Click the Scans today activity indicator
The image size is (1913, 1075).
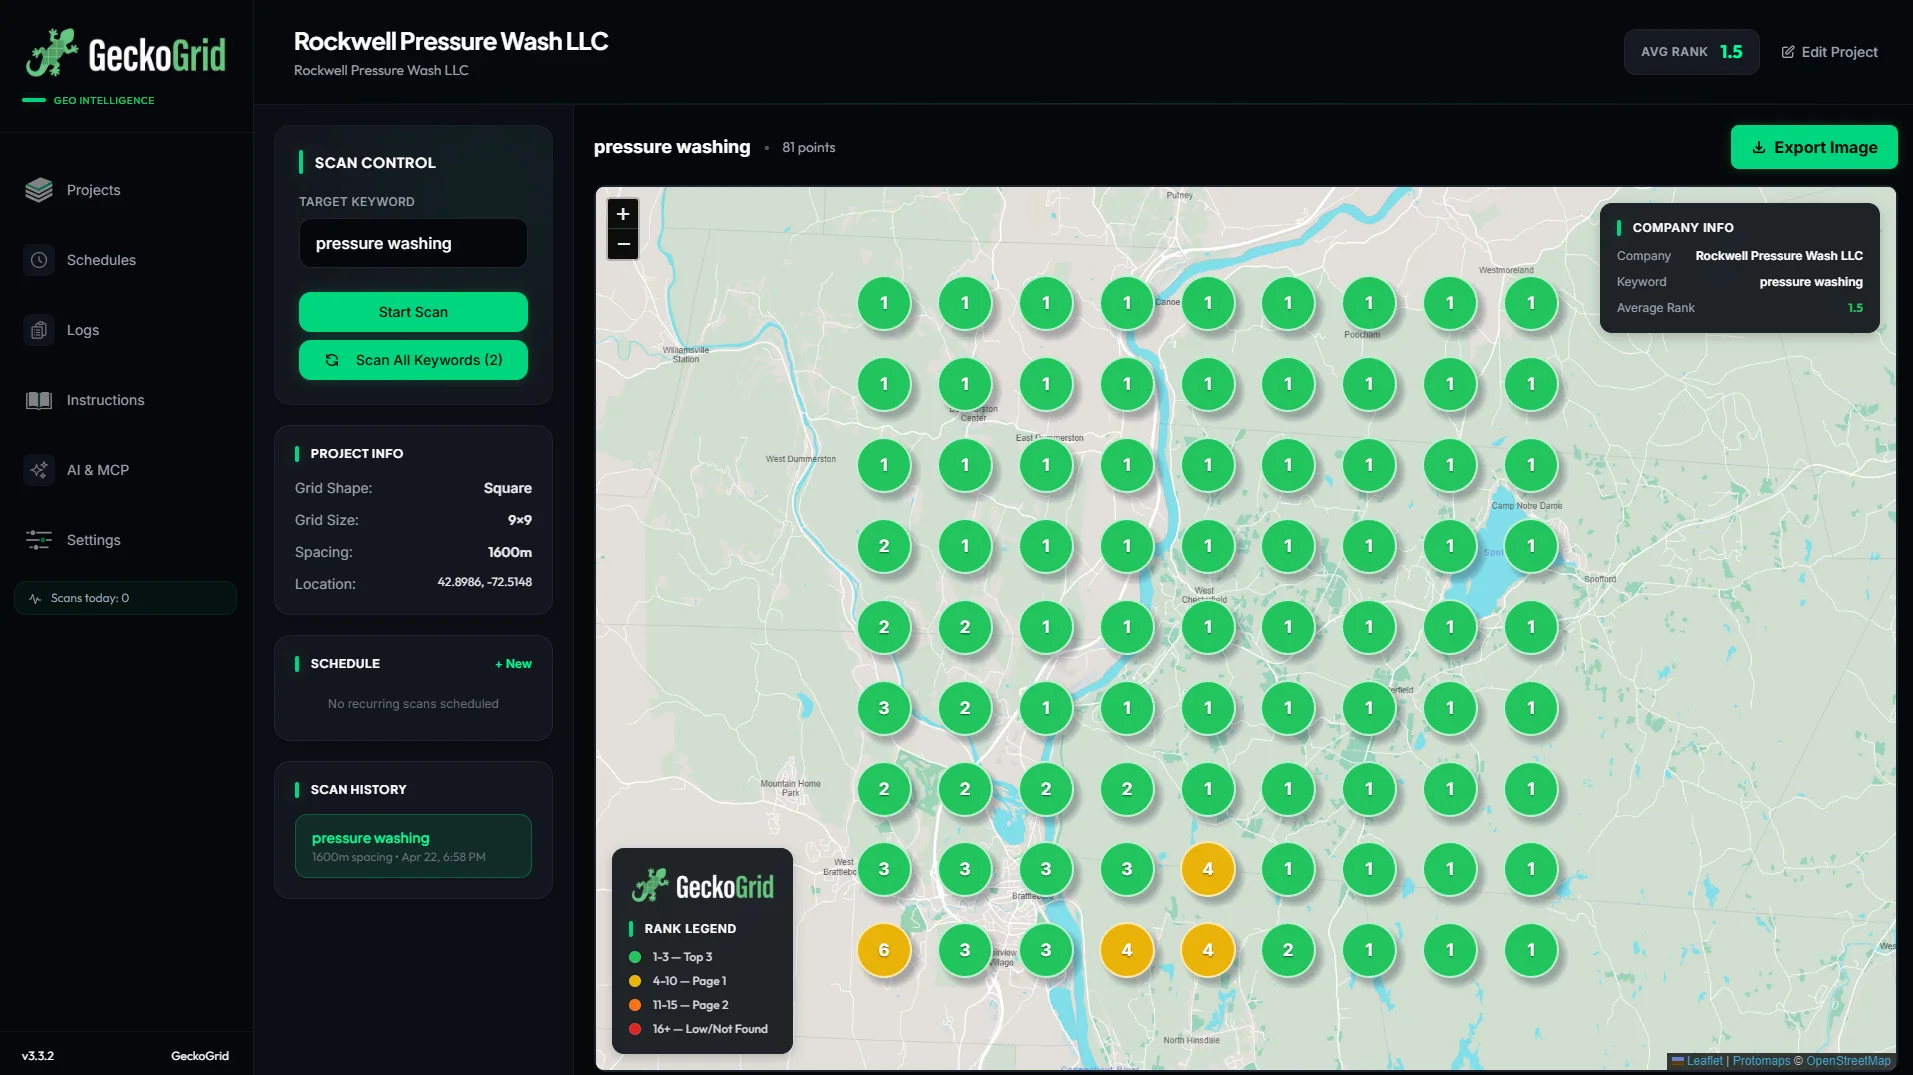tap(125, 598)
